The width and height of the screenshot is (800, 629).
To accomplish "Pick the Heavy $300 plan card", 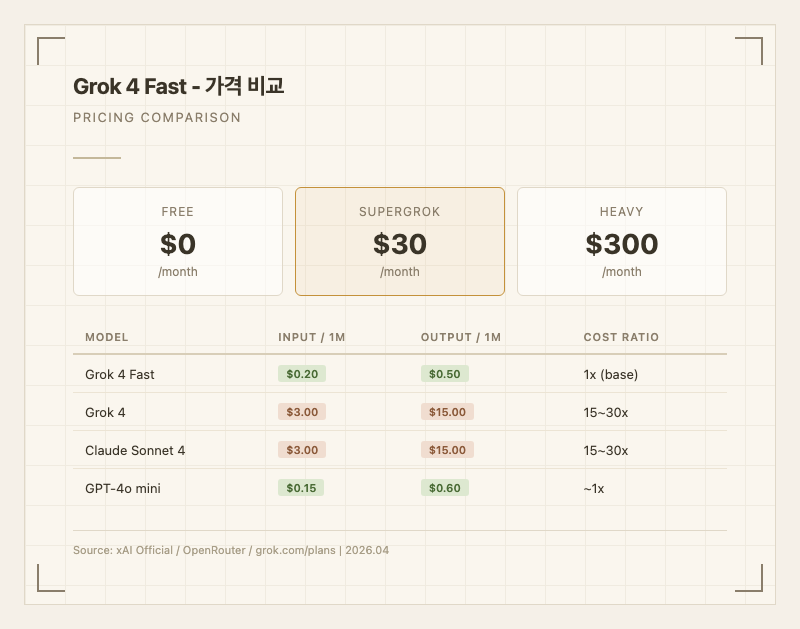I will tap(621, 242).
